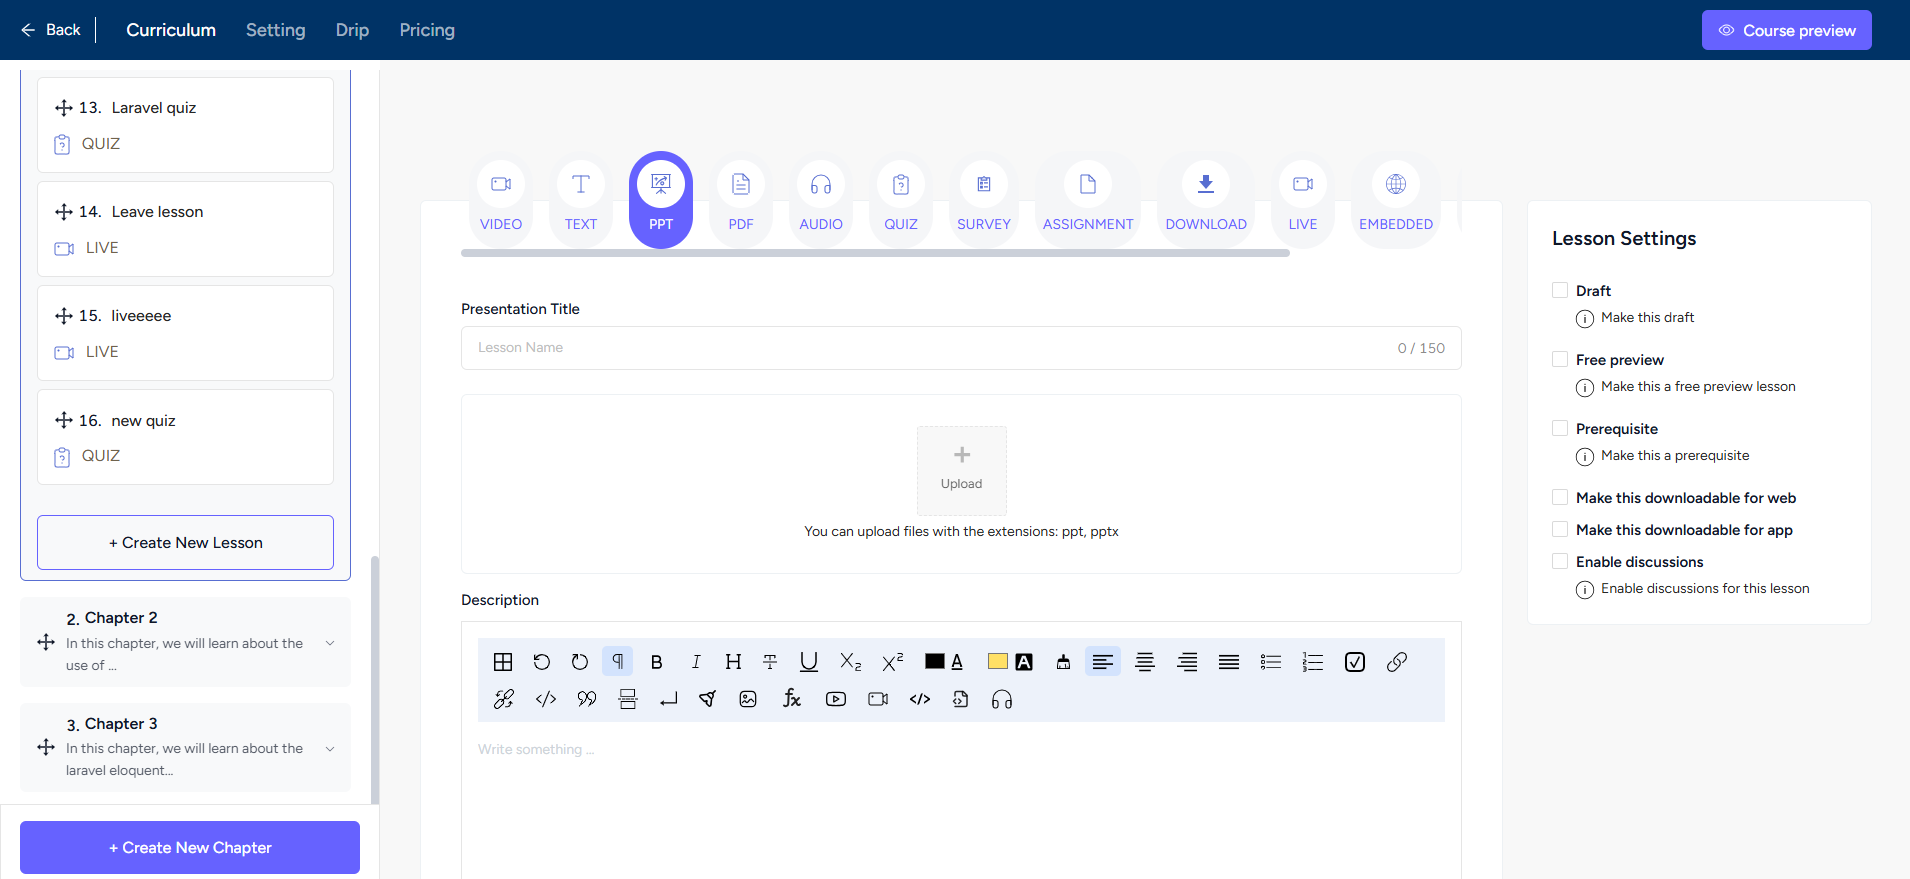Insert a horizontal page break
This screenshot has width=1910, height=879.
point(628,699)
